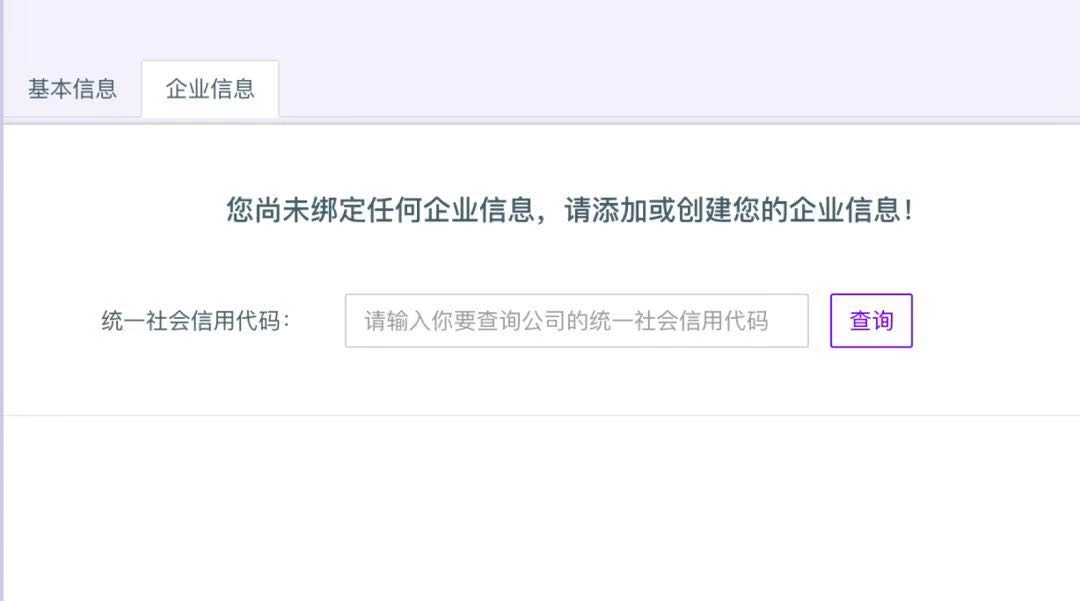Place the cursor in the credit code search box
Screen dimensions: 1080x601
pyautogui.click(x=577, y=321)
